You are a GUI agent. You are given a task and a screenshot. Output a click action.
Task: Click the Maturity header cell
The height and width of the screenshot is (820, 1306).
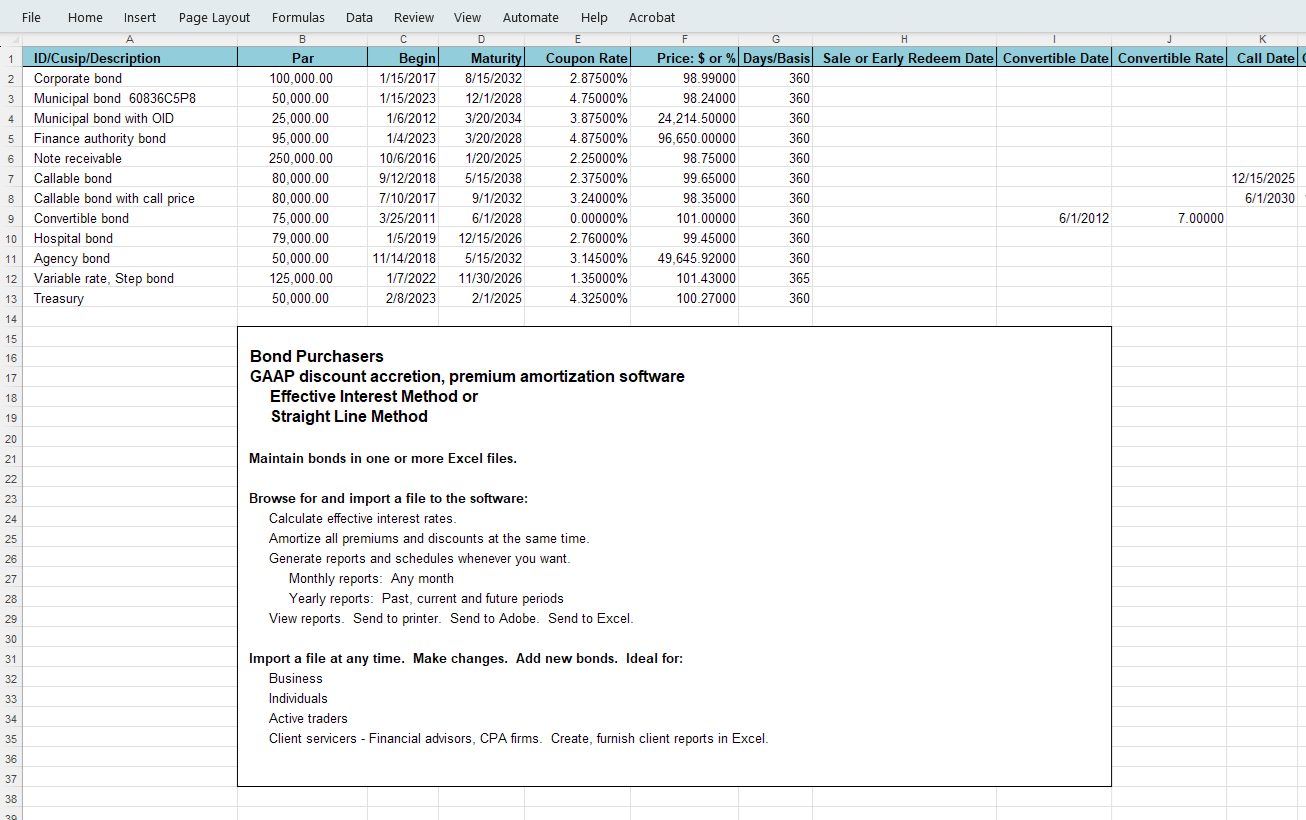click(x=481, y=58)
